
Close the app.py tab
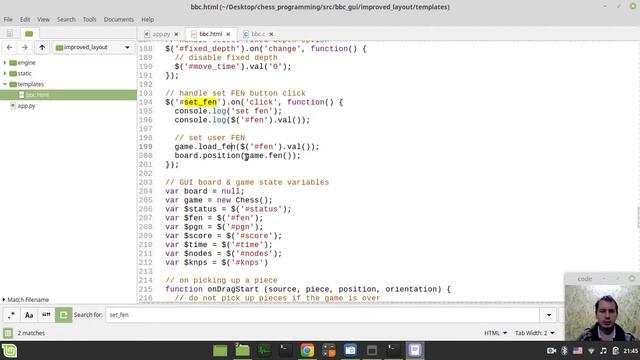[176, 34]
